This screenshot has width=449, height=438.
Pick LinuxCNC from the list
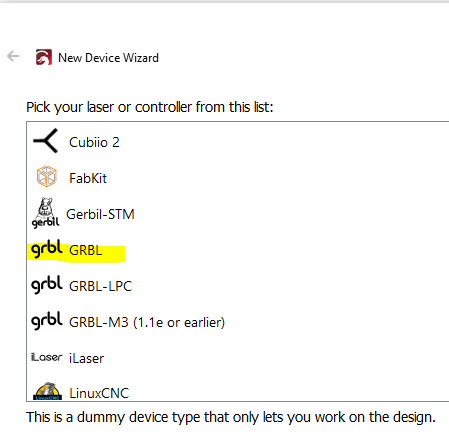pos(99,393)
